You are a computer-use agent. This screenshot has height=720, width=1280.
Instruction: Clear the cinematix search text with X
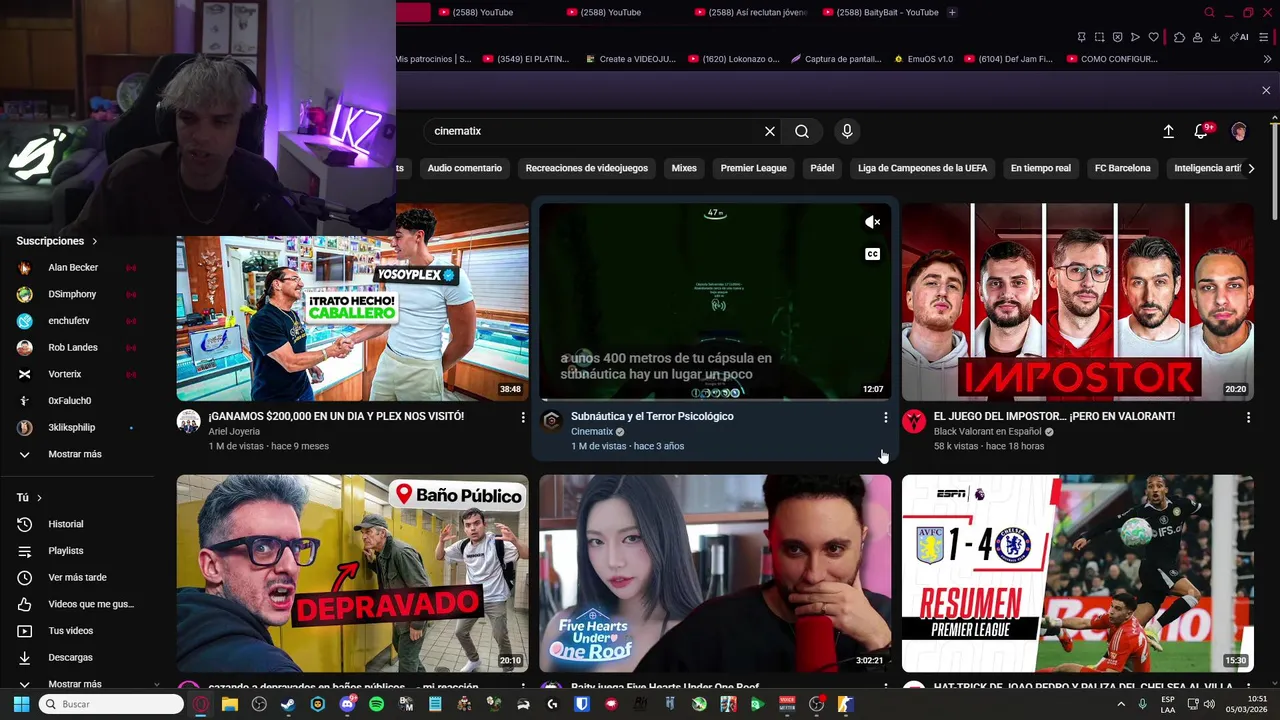[770, 131]
